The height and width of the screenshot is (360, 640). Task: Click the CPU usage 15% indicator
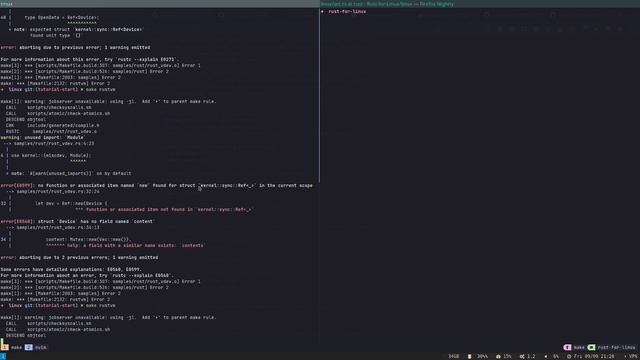[503, 356]
